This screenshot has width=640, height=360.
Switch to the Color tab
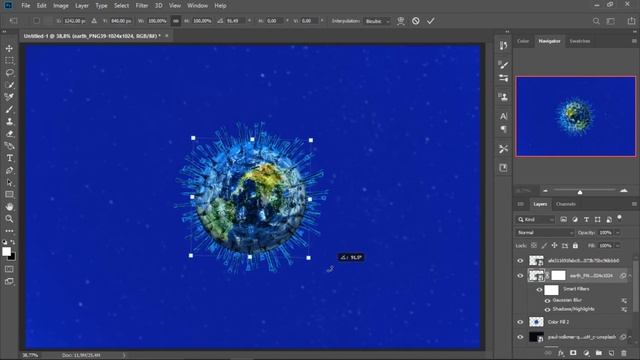523,41
